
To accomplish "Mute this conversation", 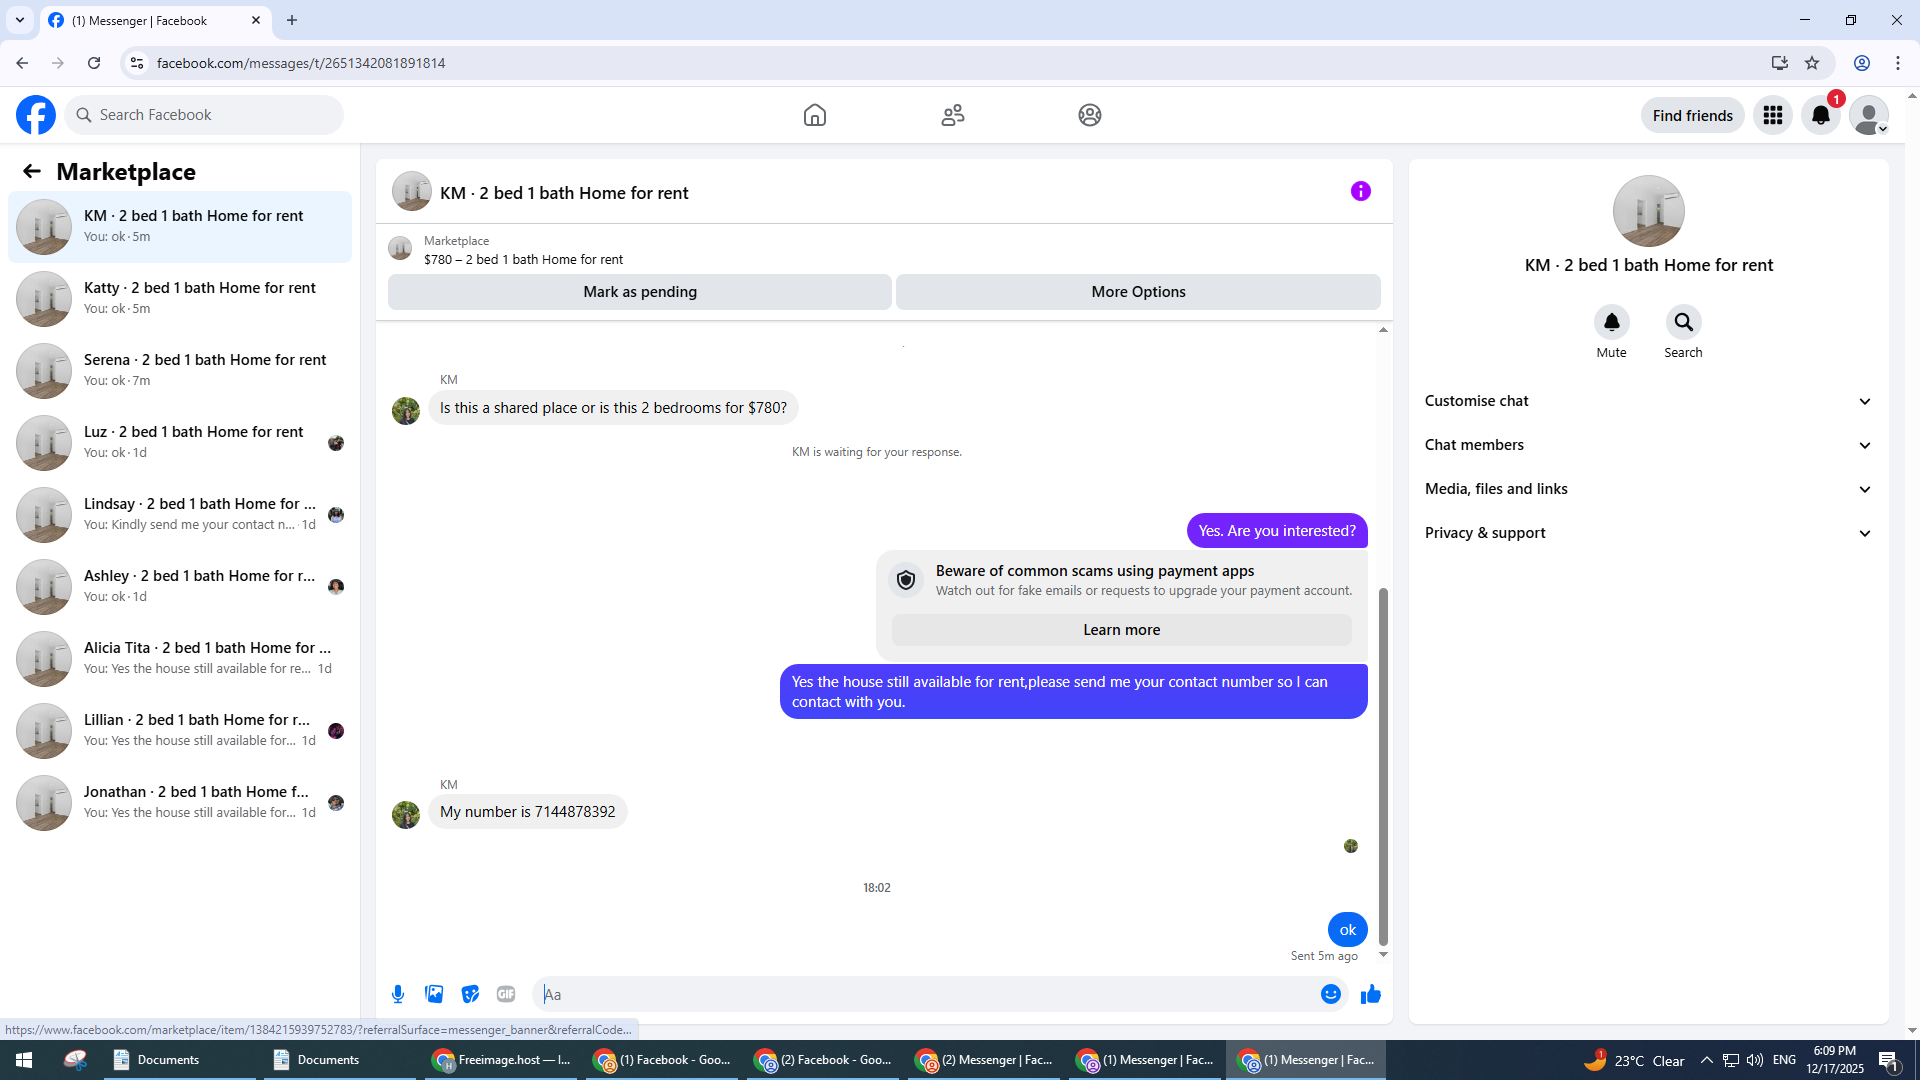I will 1611,322.
